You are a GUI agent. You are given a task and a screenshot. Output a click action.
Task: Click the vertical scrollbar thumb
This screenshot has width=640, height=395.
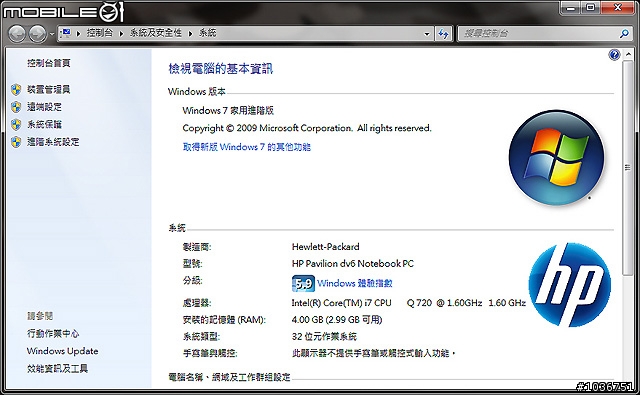tap(627, 167)
